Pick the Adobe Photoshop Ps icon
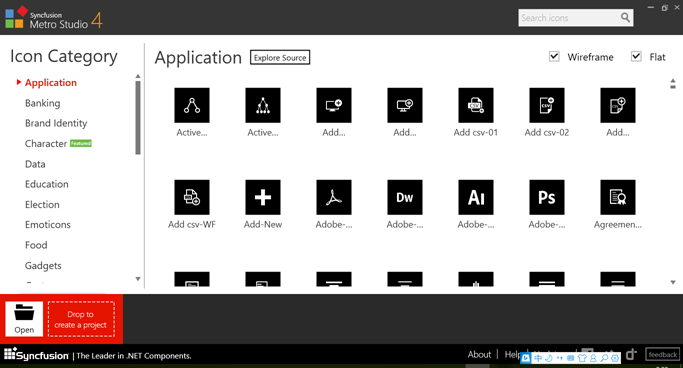Viewport: 683px width, 368px height. point(547,197)
